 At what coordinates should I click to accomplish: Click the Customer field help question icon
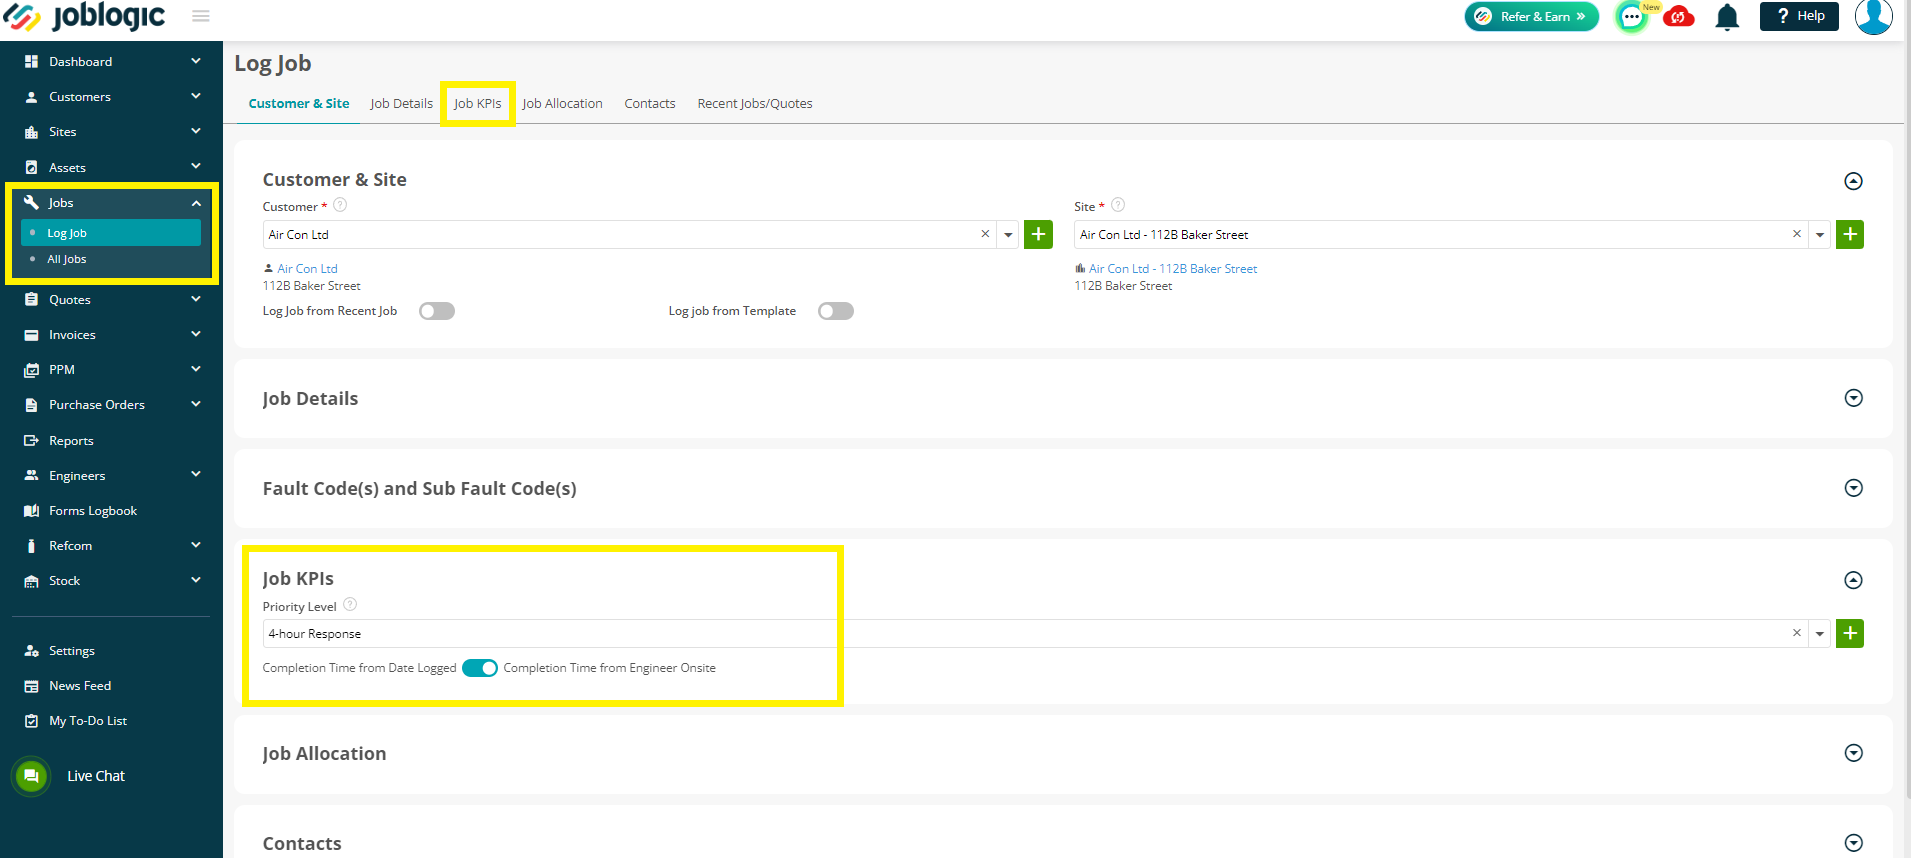pos(340,205)
